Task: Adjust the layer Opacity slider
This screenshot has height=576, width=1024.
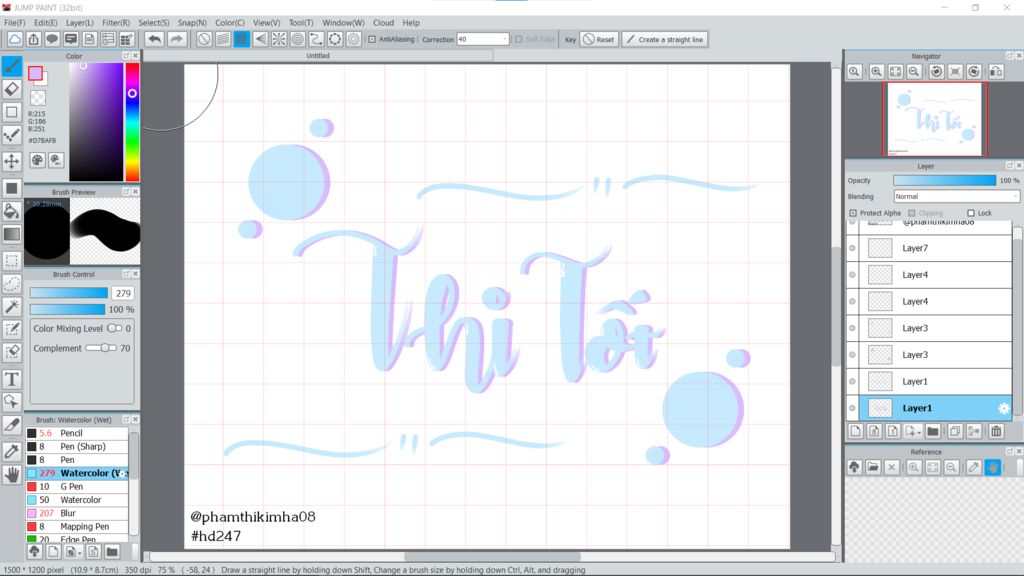Action: coord(944,180)
